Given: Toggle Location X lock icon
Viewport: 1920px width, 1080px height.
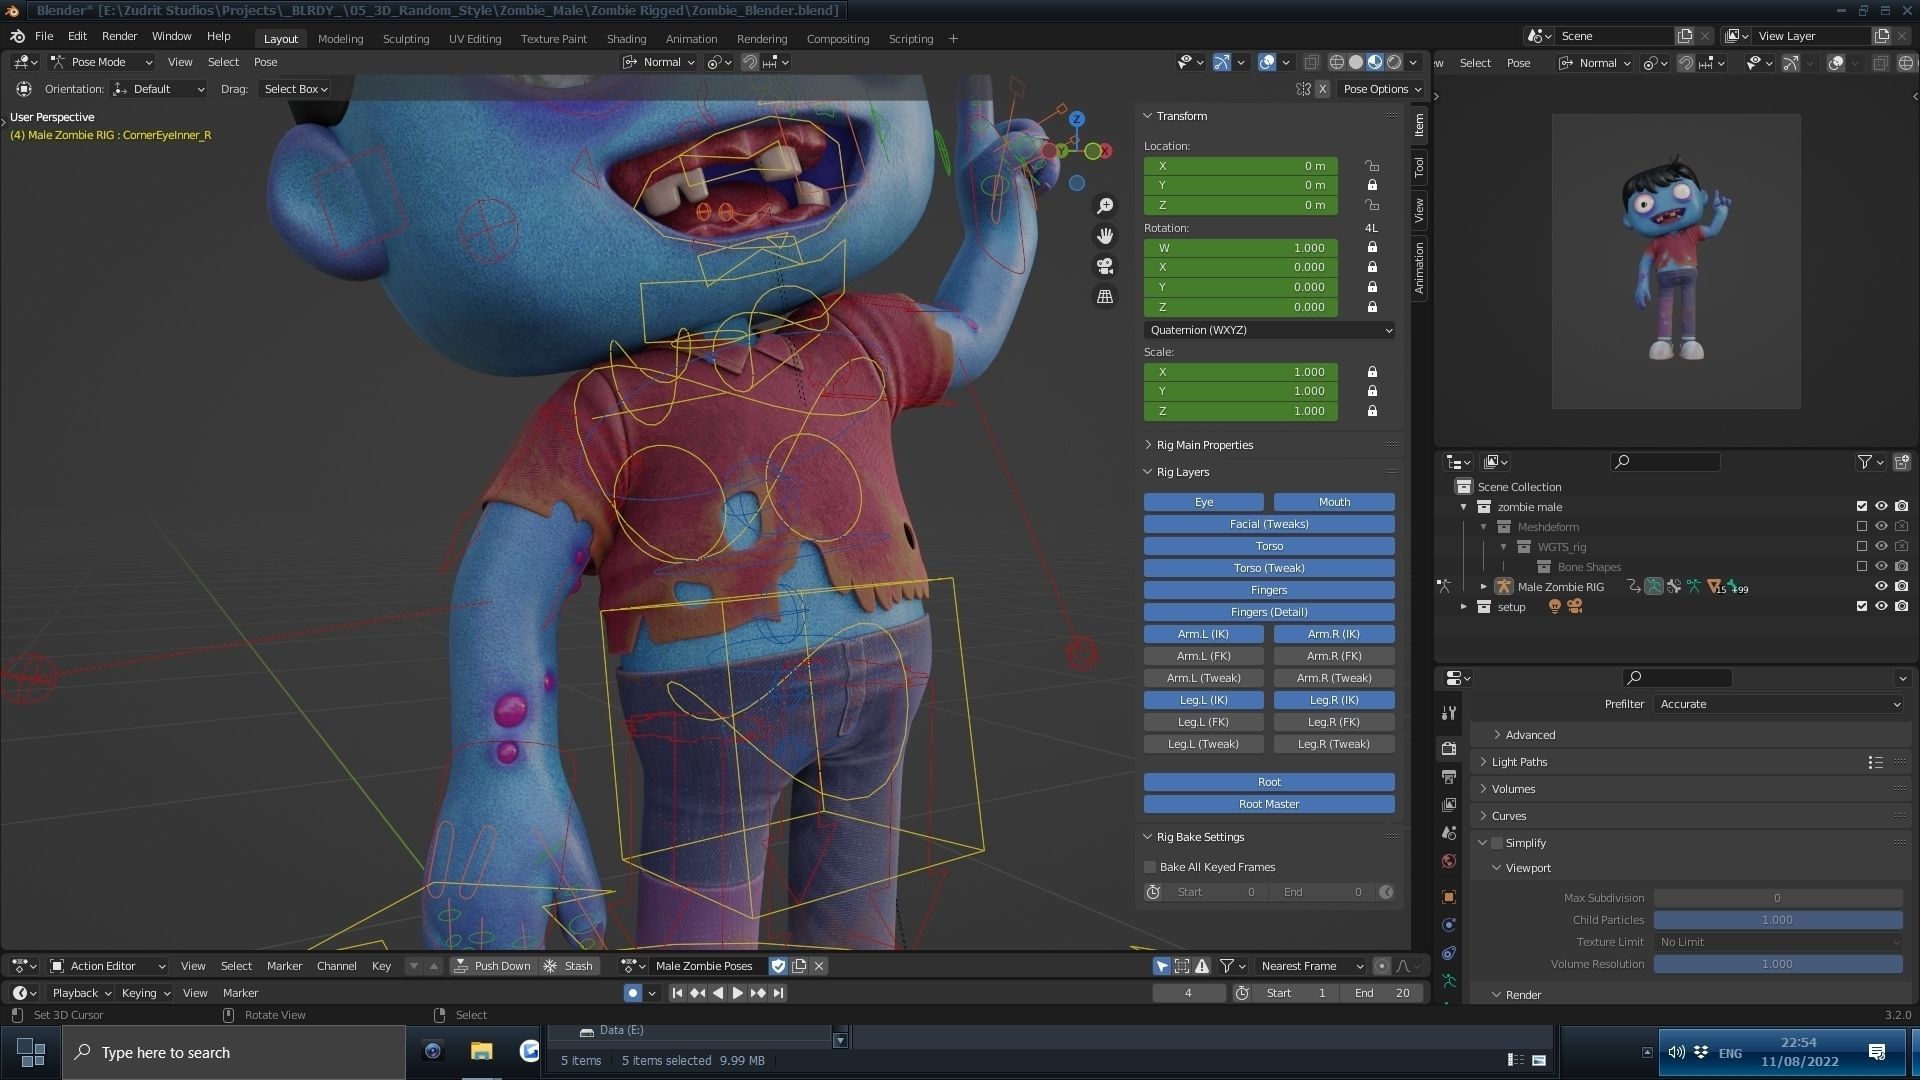Looking at the screenshot, I should [x=1372, y=166].
